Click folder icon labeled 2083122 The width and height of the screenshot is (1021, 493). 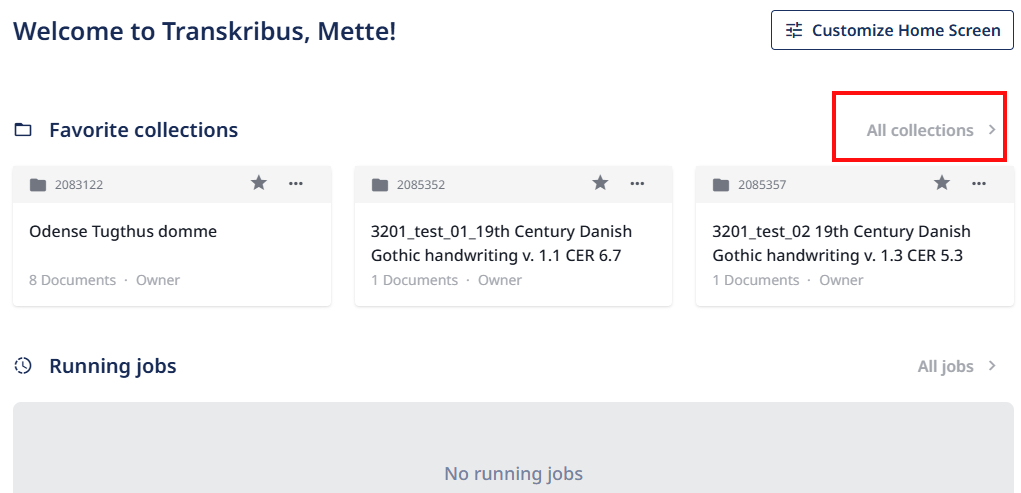[38, 184]
